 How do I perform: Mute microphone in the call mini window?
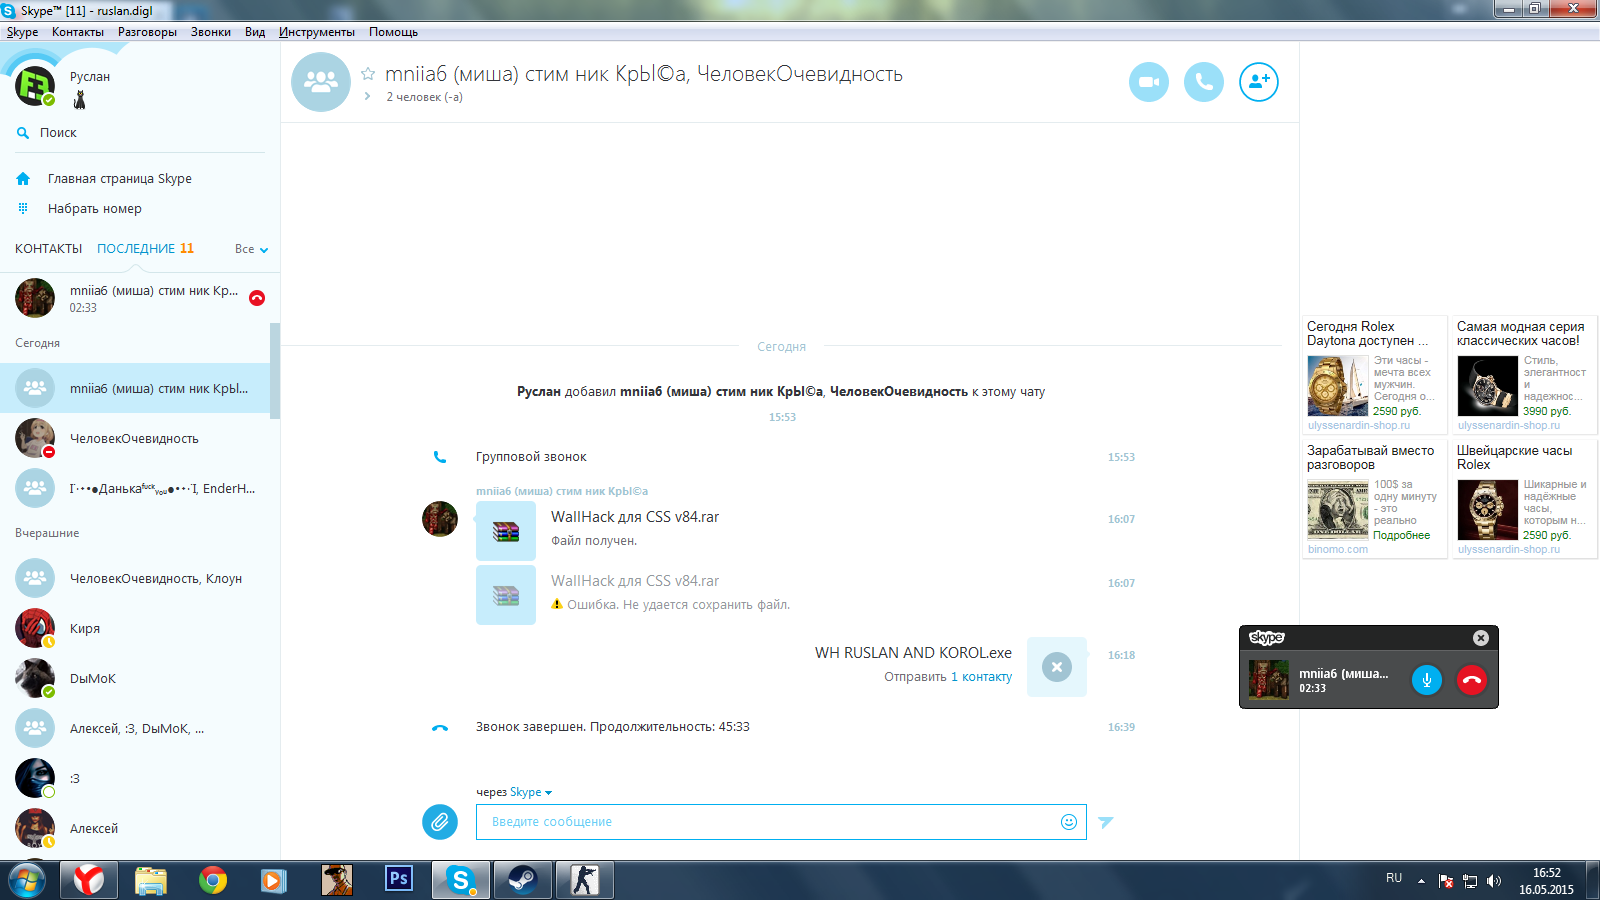tap(1427, 680)
